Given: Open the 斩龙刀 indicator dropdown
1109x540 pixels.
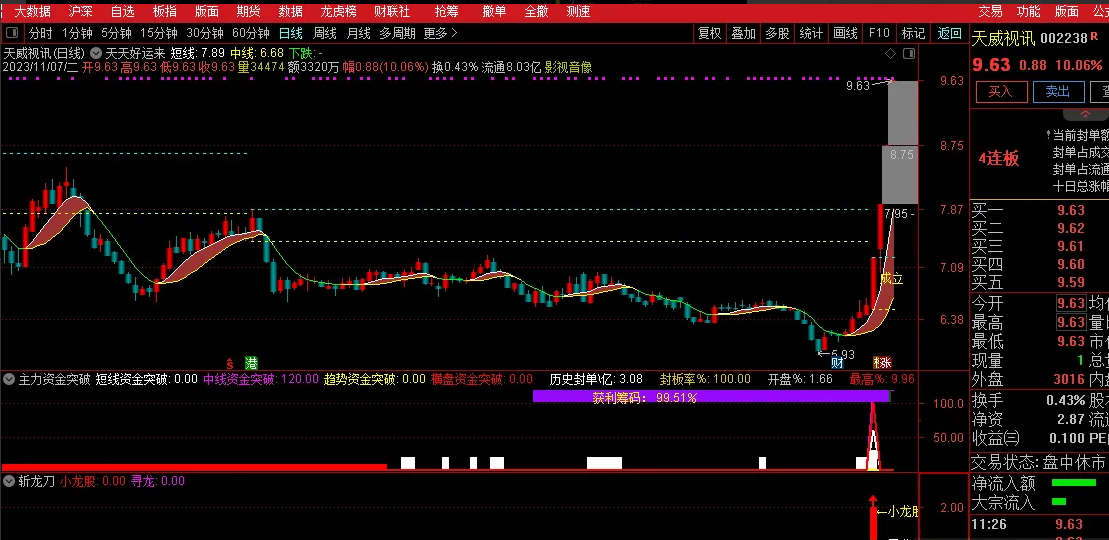Looking at the screenshot, I should point(9,481).
